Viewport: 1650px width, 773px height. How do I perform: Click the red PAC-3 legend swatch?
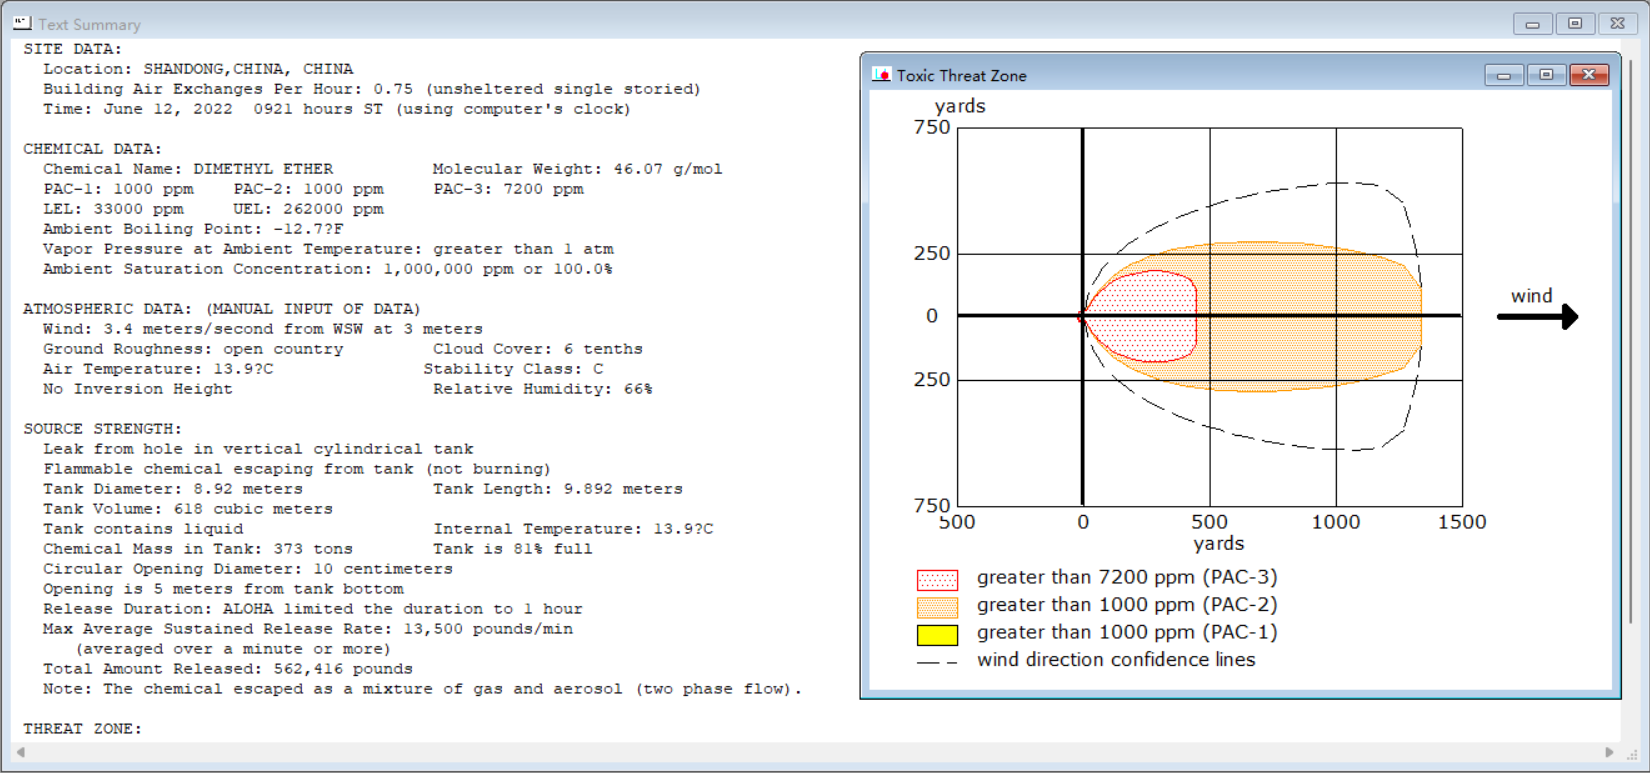coord(937,579)
